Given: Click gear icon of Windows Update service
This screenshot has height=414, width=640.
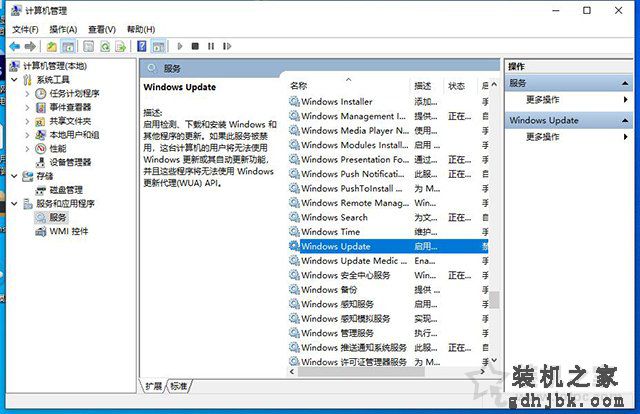Looking at the screenshot, I should pyautogui.click(x=294, y=246).
